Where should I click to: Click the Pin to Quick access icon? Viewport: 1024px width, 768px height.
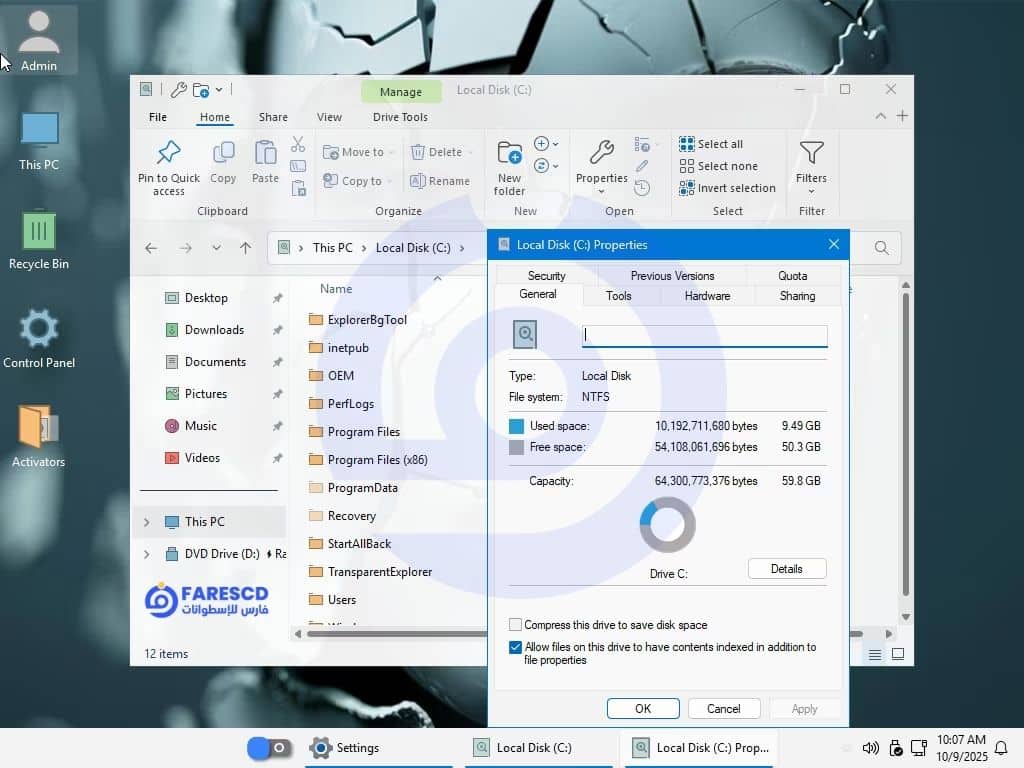tap(169, 153)
